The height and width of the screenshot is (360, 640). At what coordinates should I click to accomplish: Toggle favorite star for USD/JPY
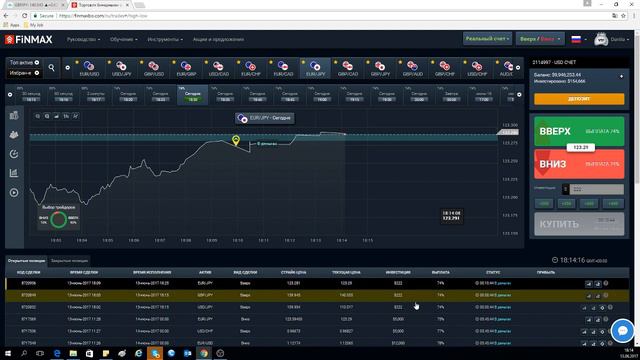coord(109,62)
